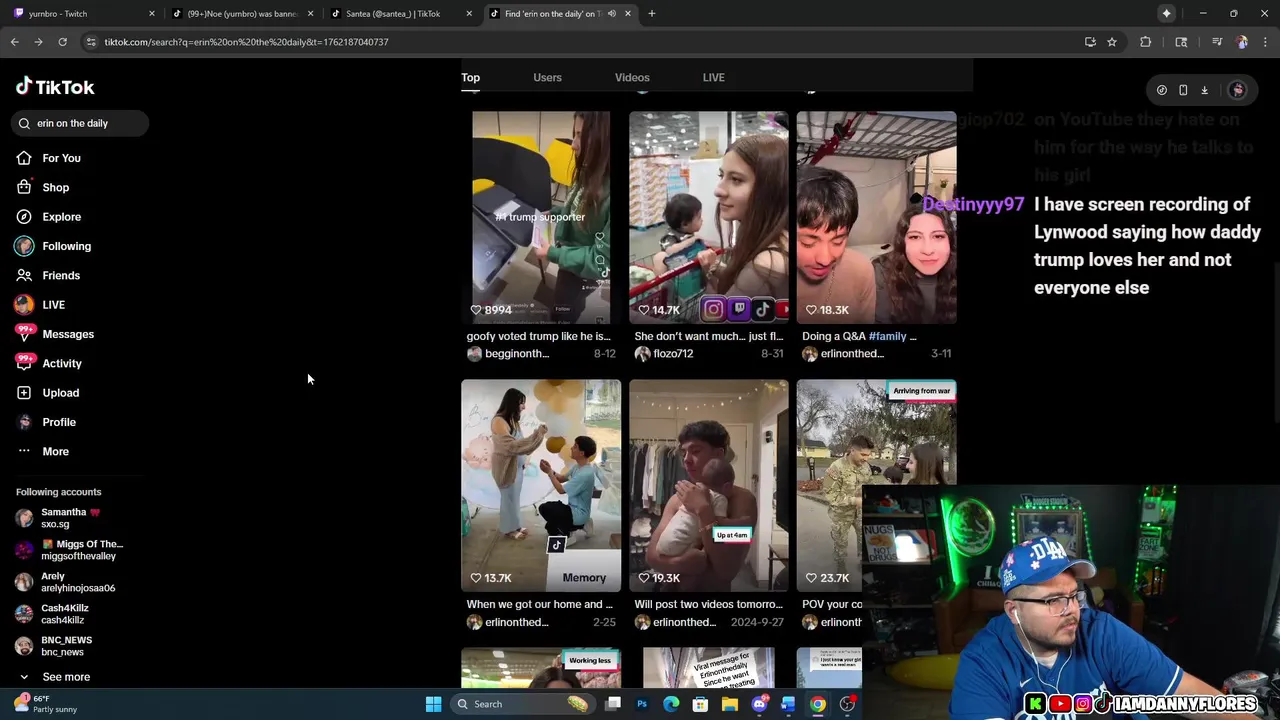Open Miggs Of The... followed account
The width and height of the screenshot is (1280, 720).
[x=70, y=550]
